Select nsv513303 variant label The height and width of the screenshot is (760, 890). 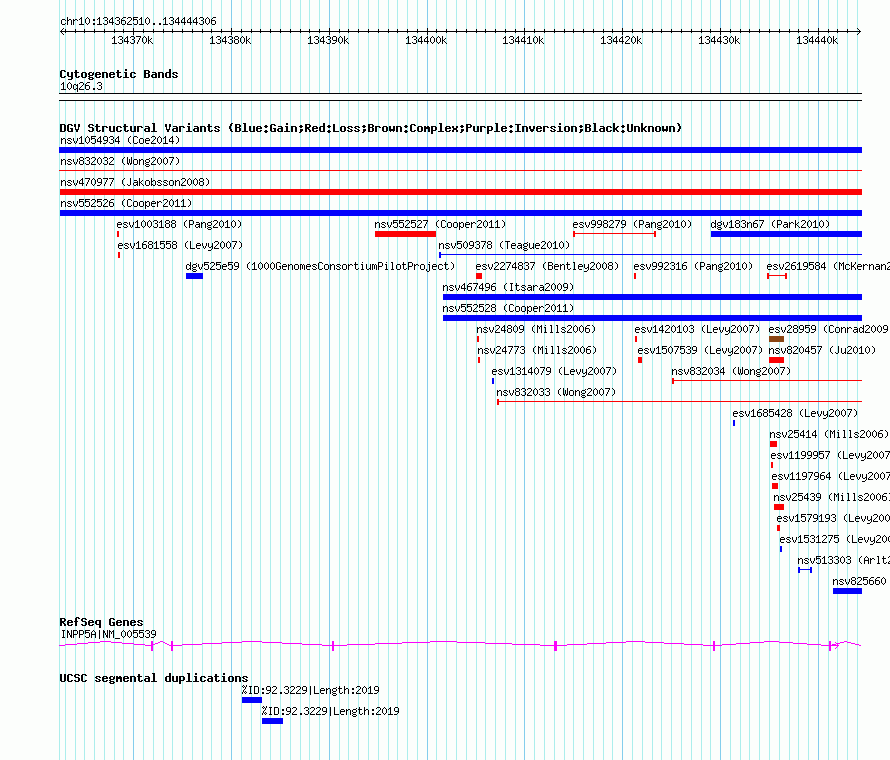click(x=843, y=560)
